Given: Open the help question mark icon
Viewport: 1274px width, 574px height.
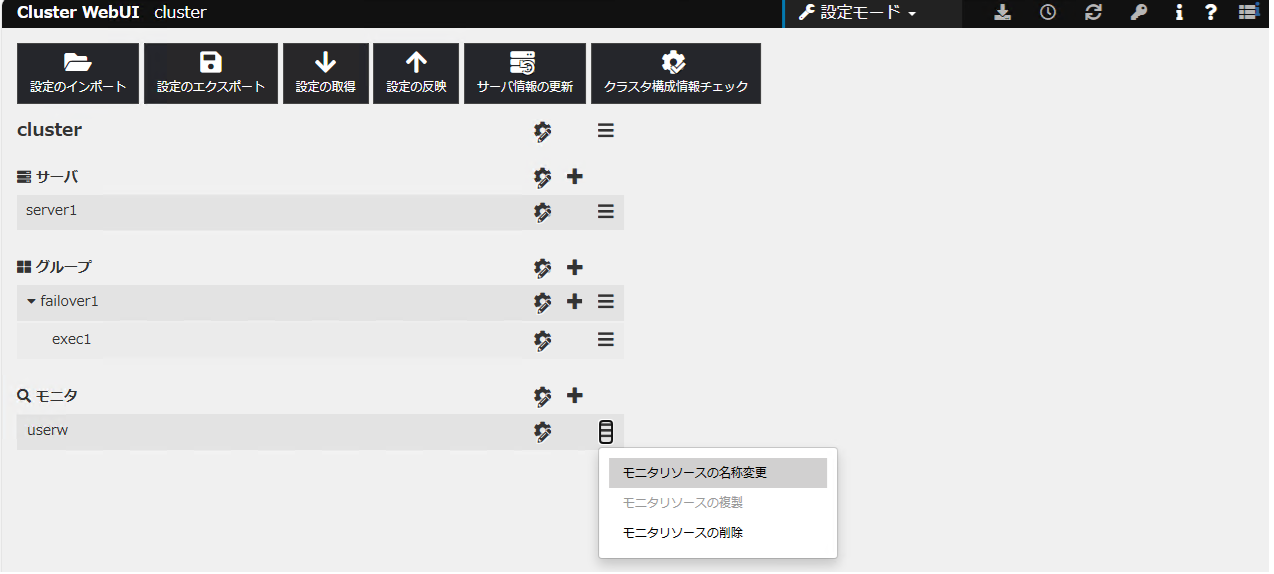Looking at the screenshot, I should 1210,13.
